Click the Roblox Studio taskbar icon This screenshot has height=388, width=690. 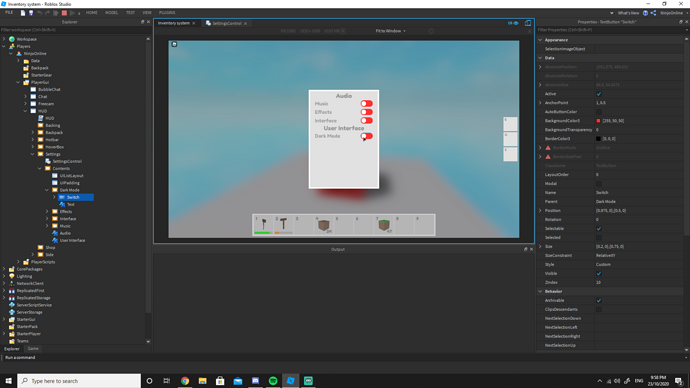(290, 381)
